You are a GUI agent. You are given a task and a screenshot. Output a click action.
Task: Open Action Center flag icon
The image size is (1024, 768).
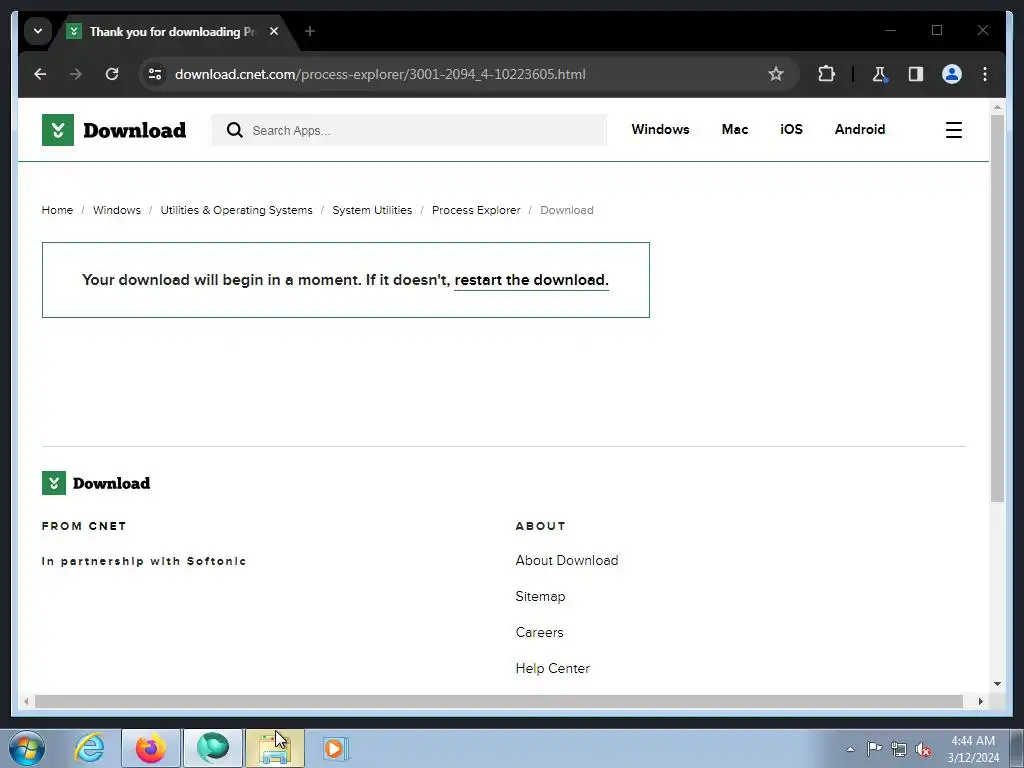point(874,749)
